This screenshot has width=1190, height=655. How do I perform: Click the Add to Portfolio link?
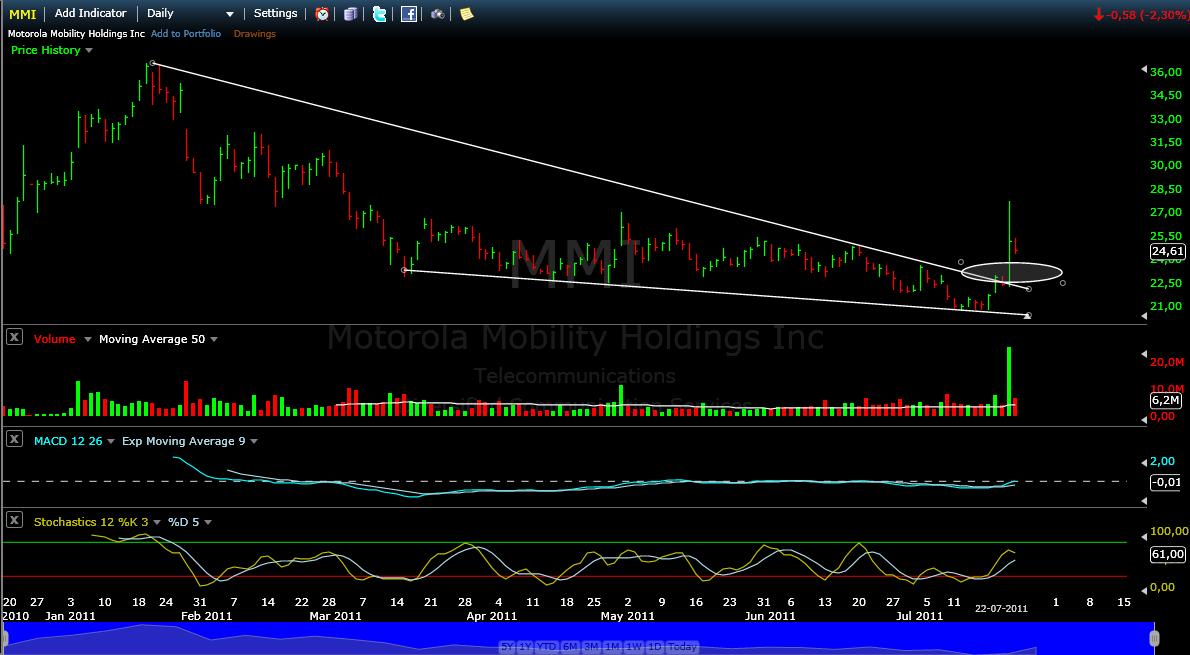[x=186, y=33]
